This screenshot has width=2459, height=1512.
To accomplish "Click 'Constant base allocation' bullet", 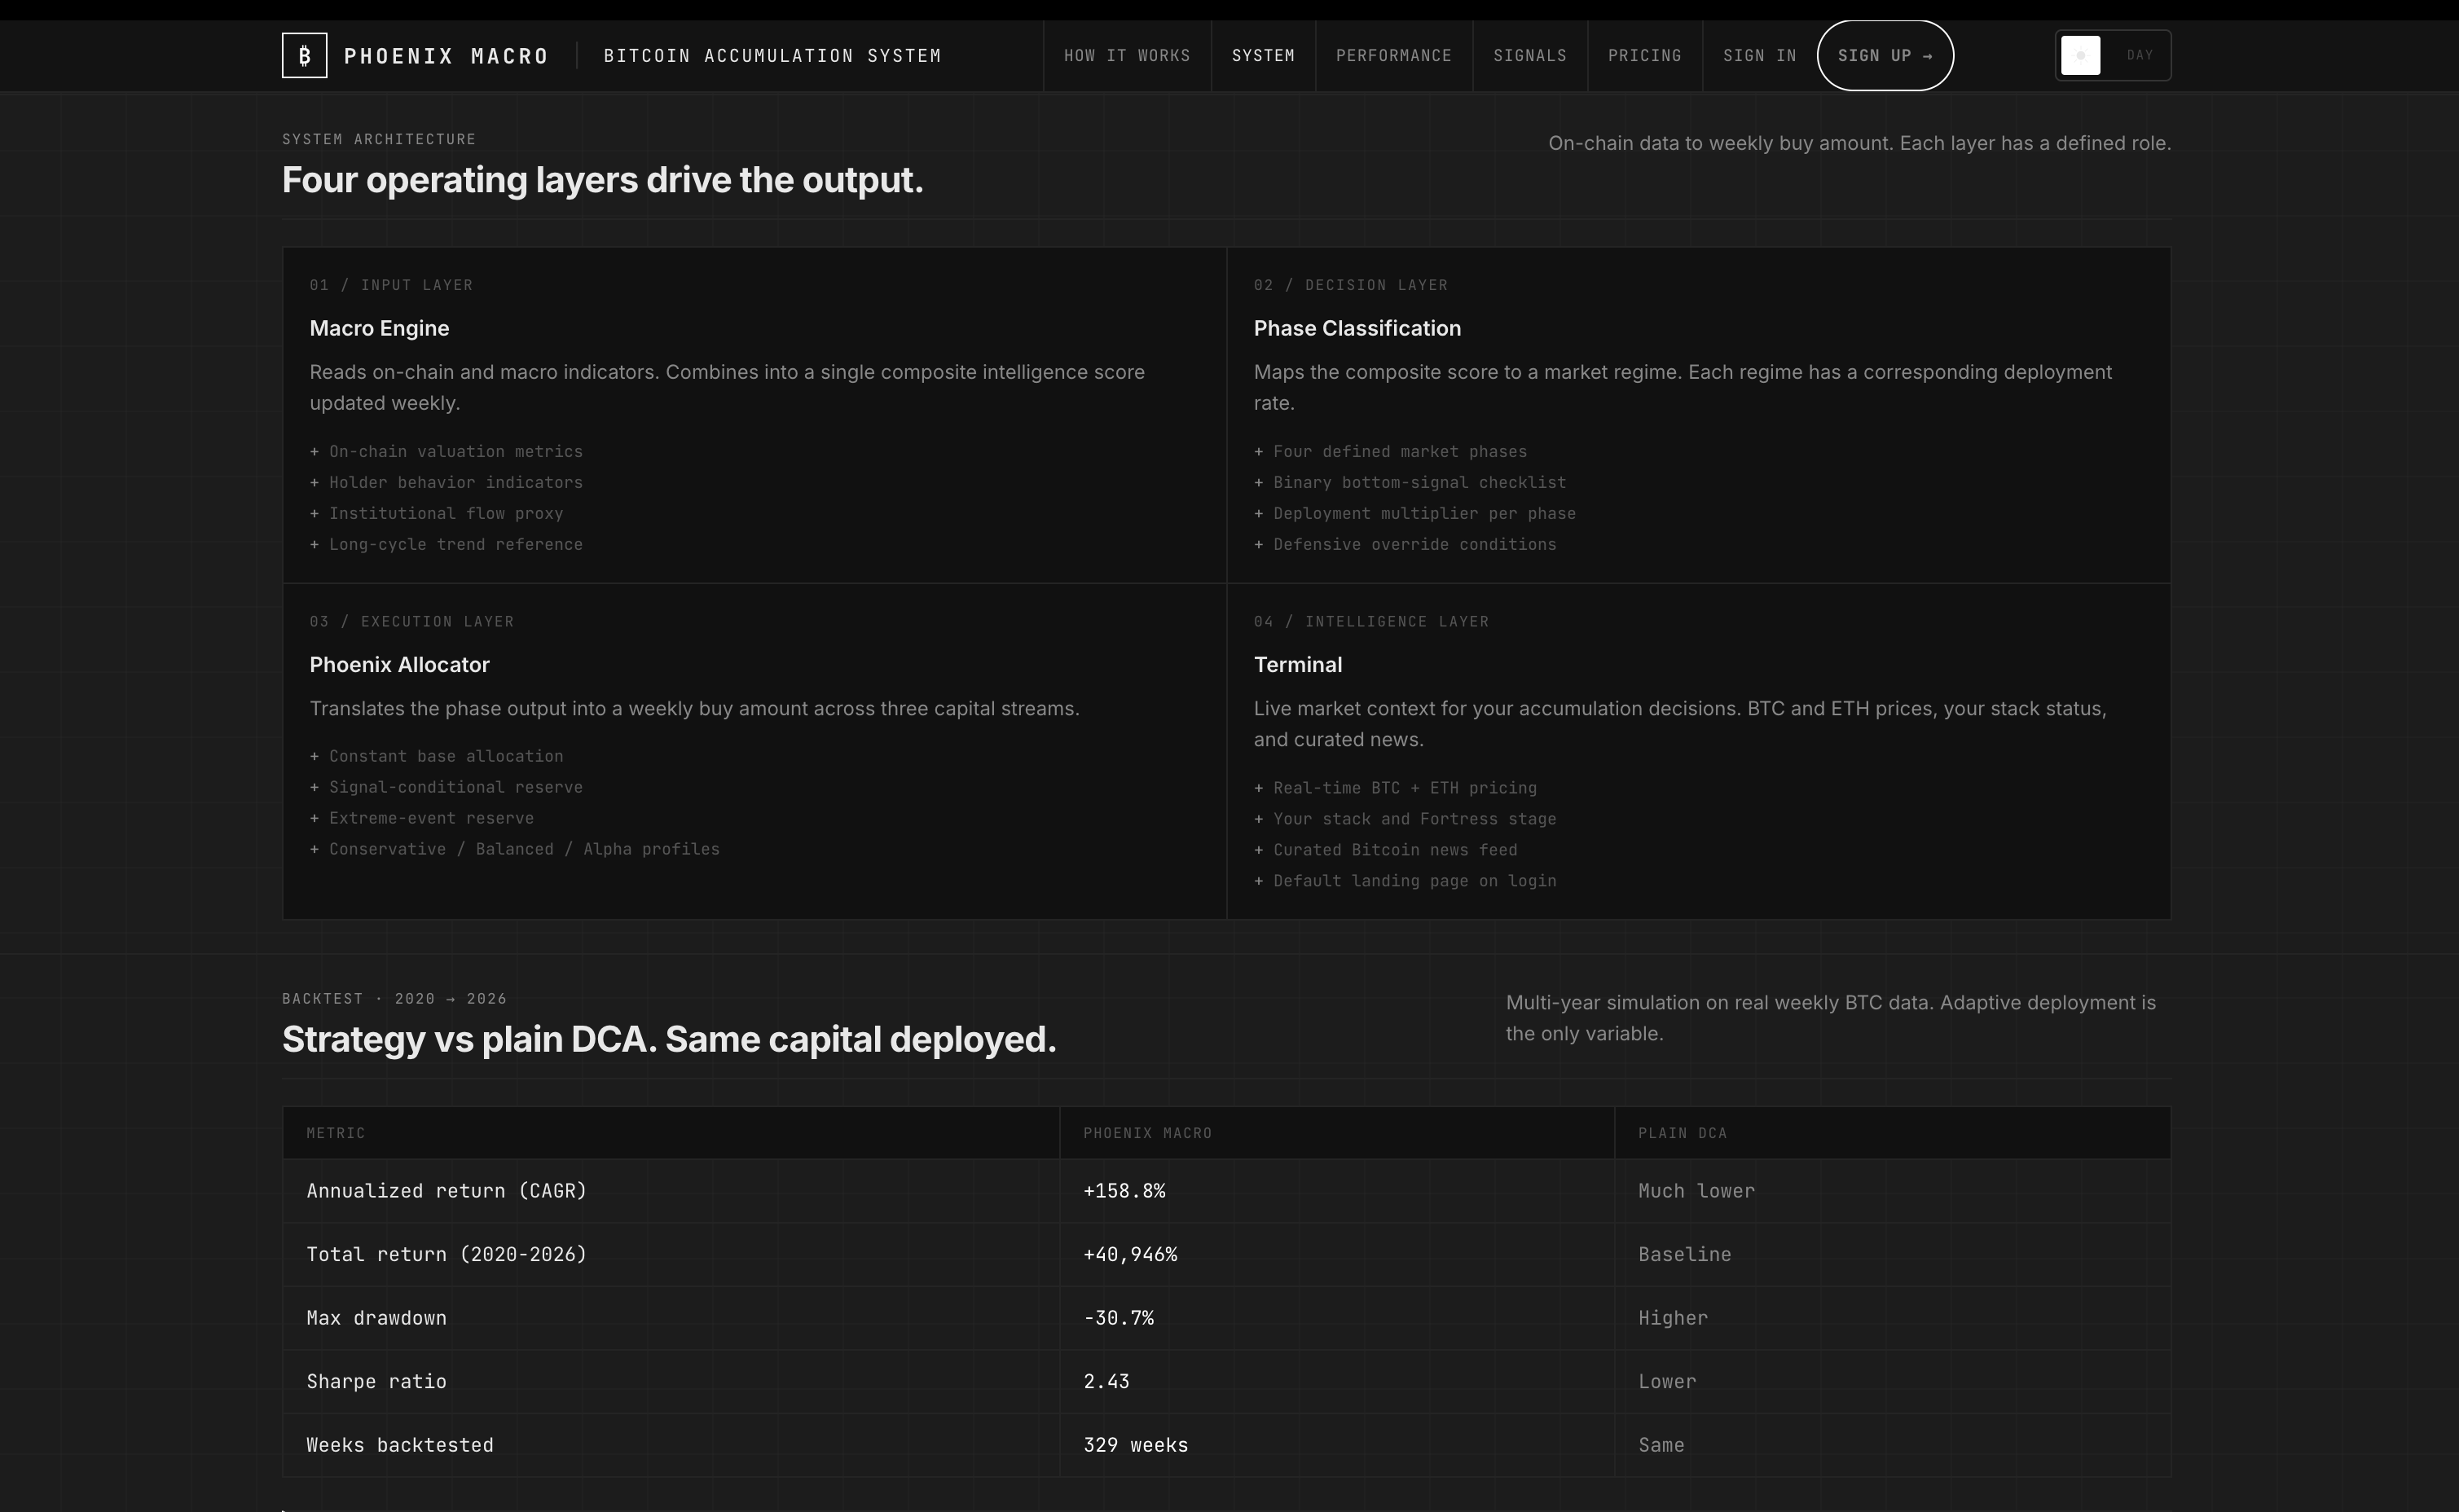I will pos(437,757).
